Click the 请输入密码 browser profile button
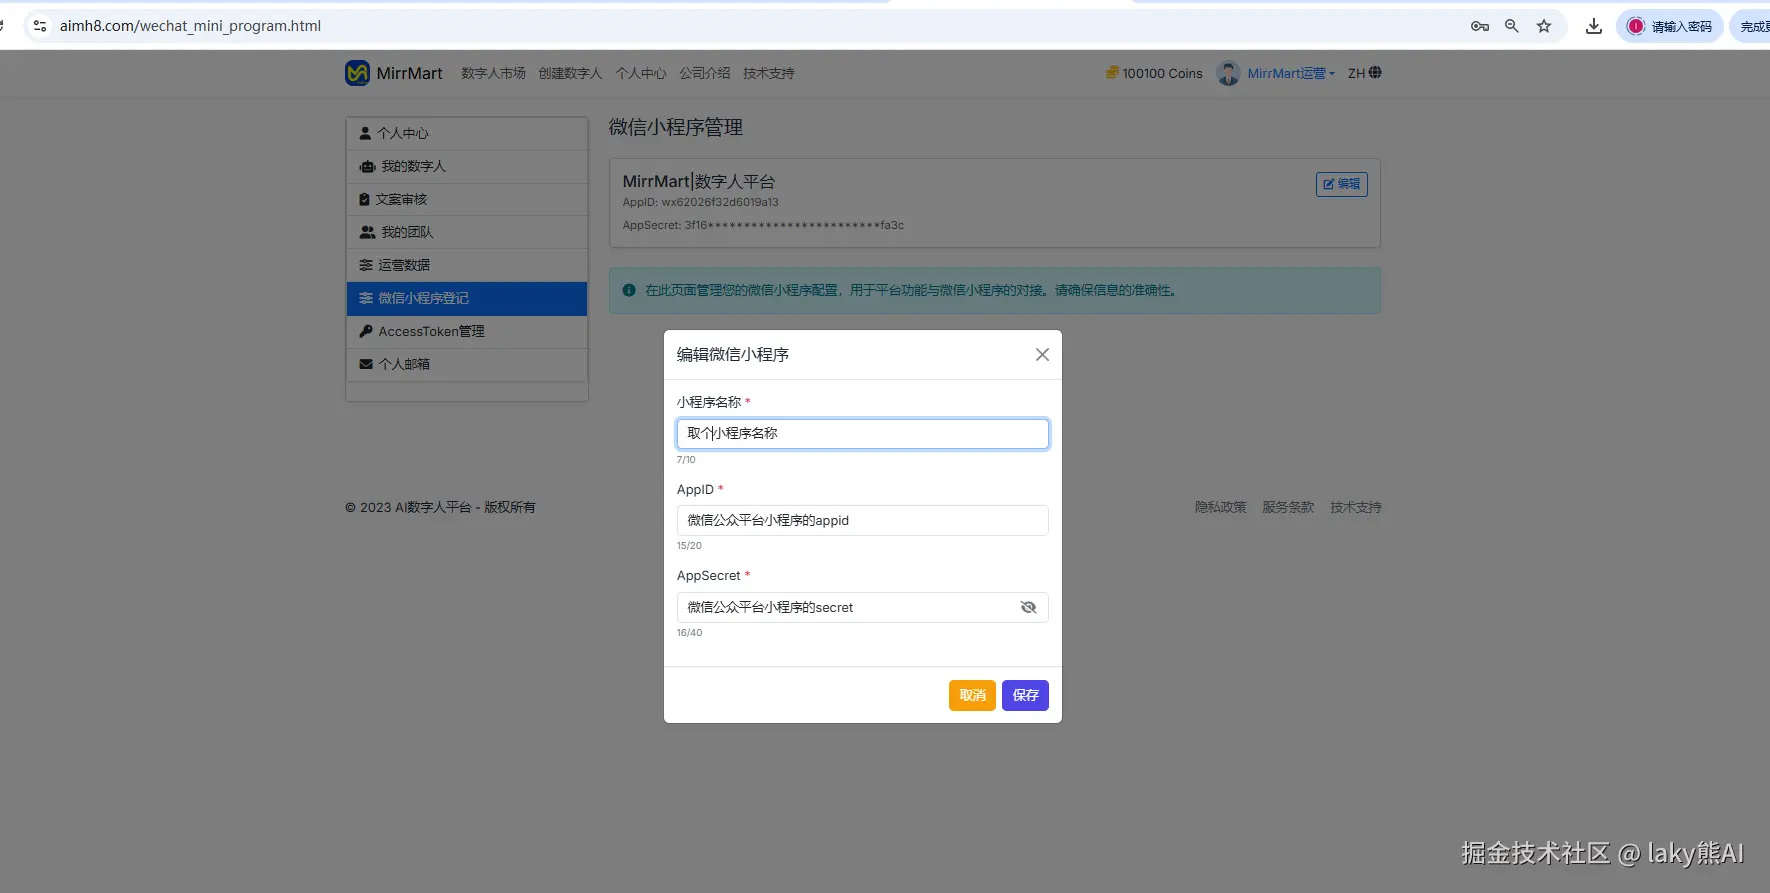 pos(1670,26)
